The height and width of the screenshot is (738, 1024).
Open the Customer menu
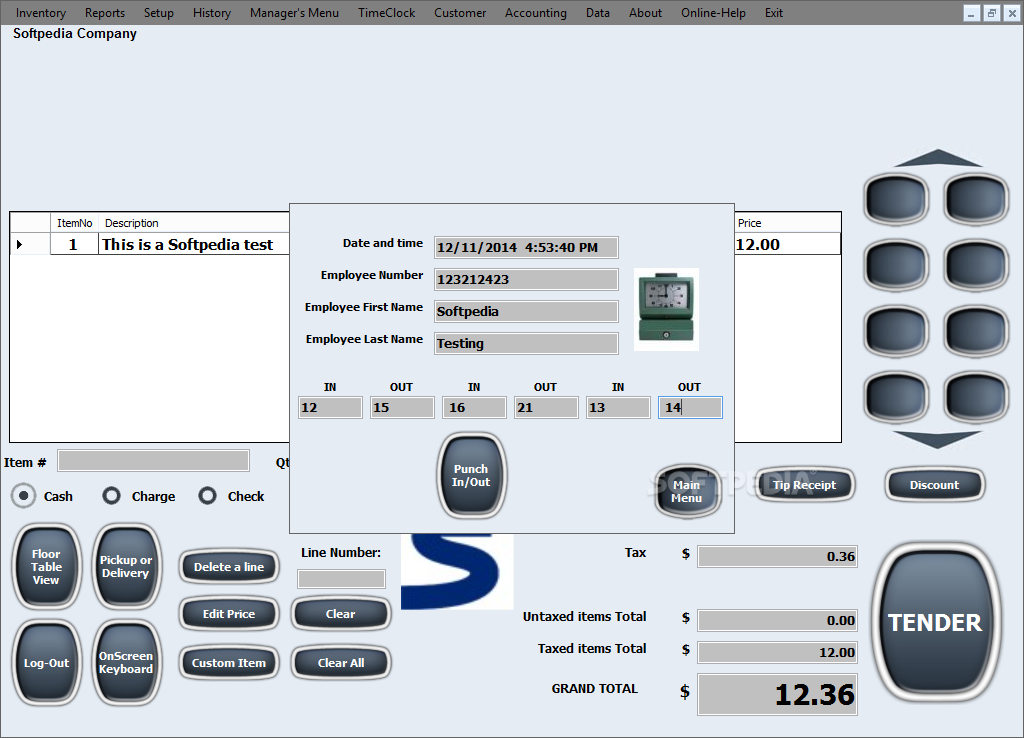click(x=460, y=12)
